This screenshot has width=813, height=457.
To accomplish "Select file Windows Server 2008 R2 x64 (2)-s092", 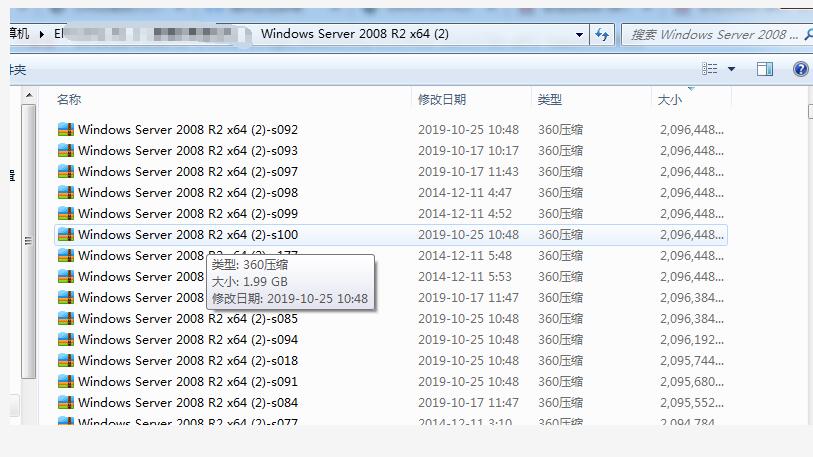I will [188, 130].
